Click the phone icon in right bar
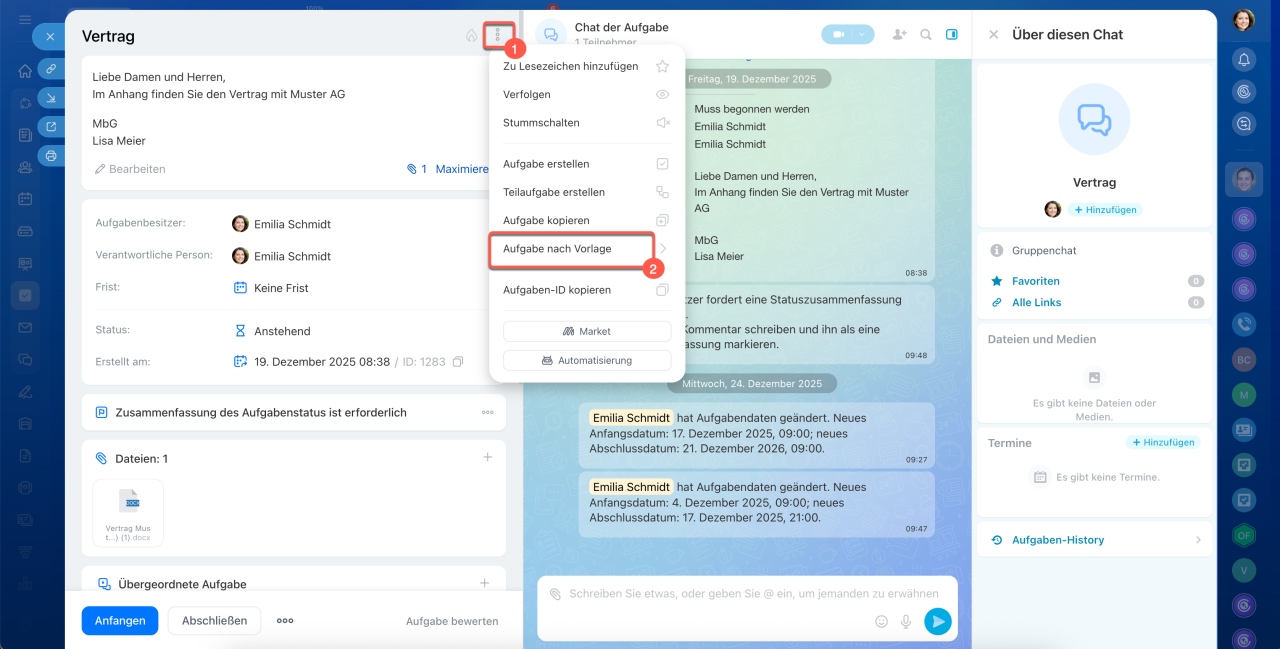 click(1244, 325)
